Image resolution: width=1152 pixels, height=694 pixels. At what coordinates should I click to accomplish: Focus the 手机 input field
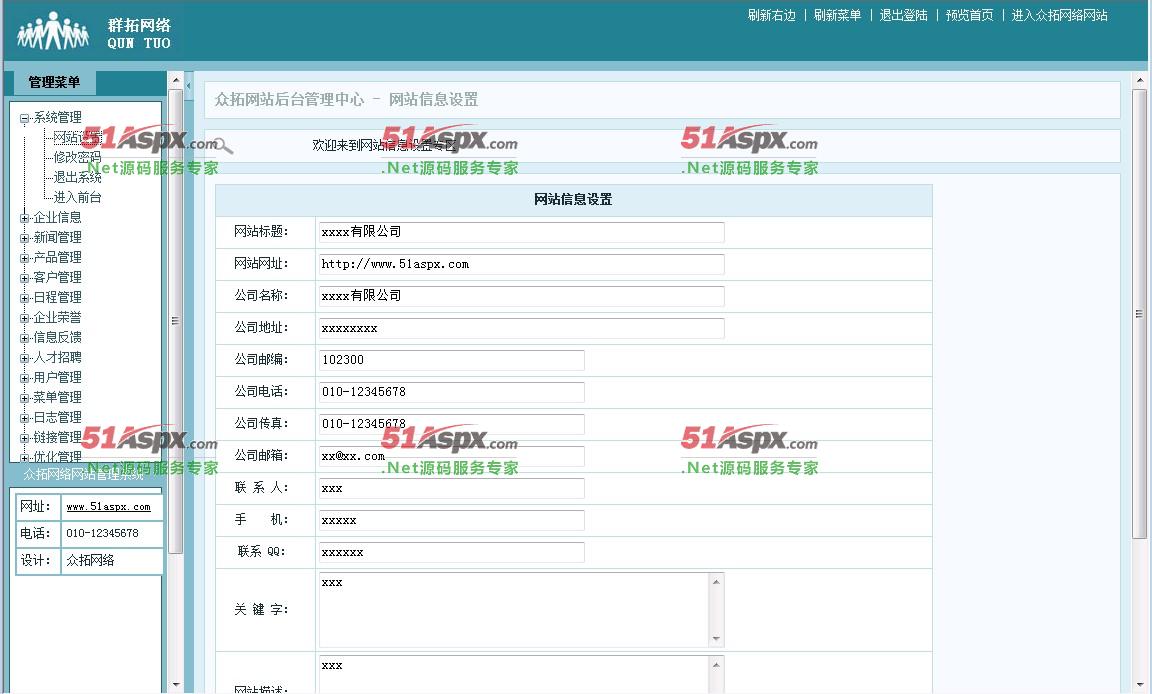click(452, 520)
